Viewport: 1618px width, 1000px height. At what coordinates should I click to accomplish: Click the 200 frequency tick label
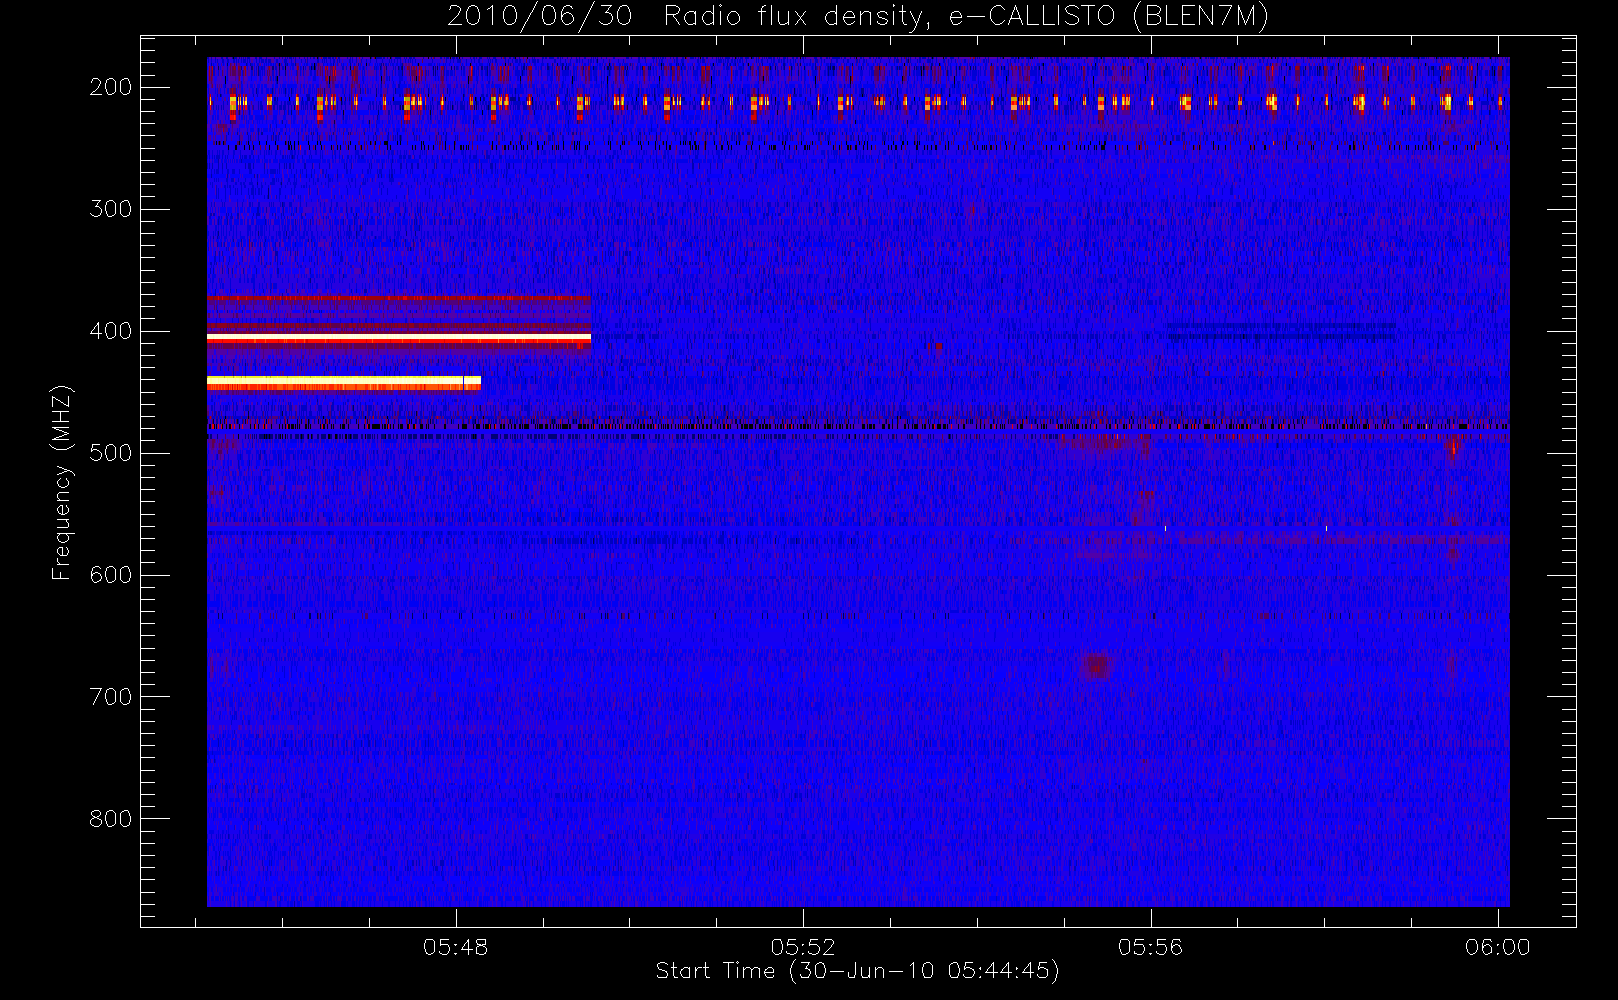[111, 87]
